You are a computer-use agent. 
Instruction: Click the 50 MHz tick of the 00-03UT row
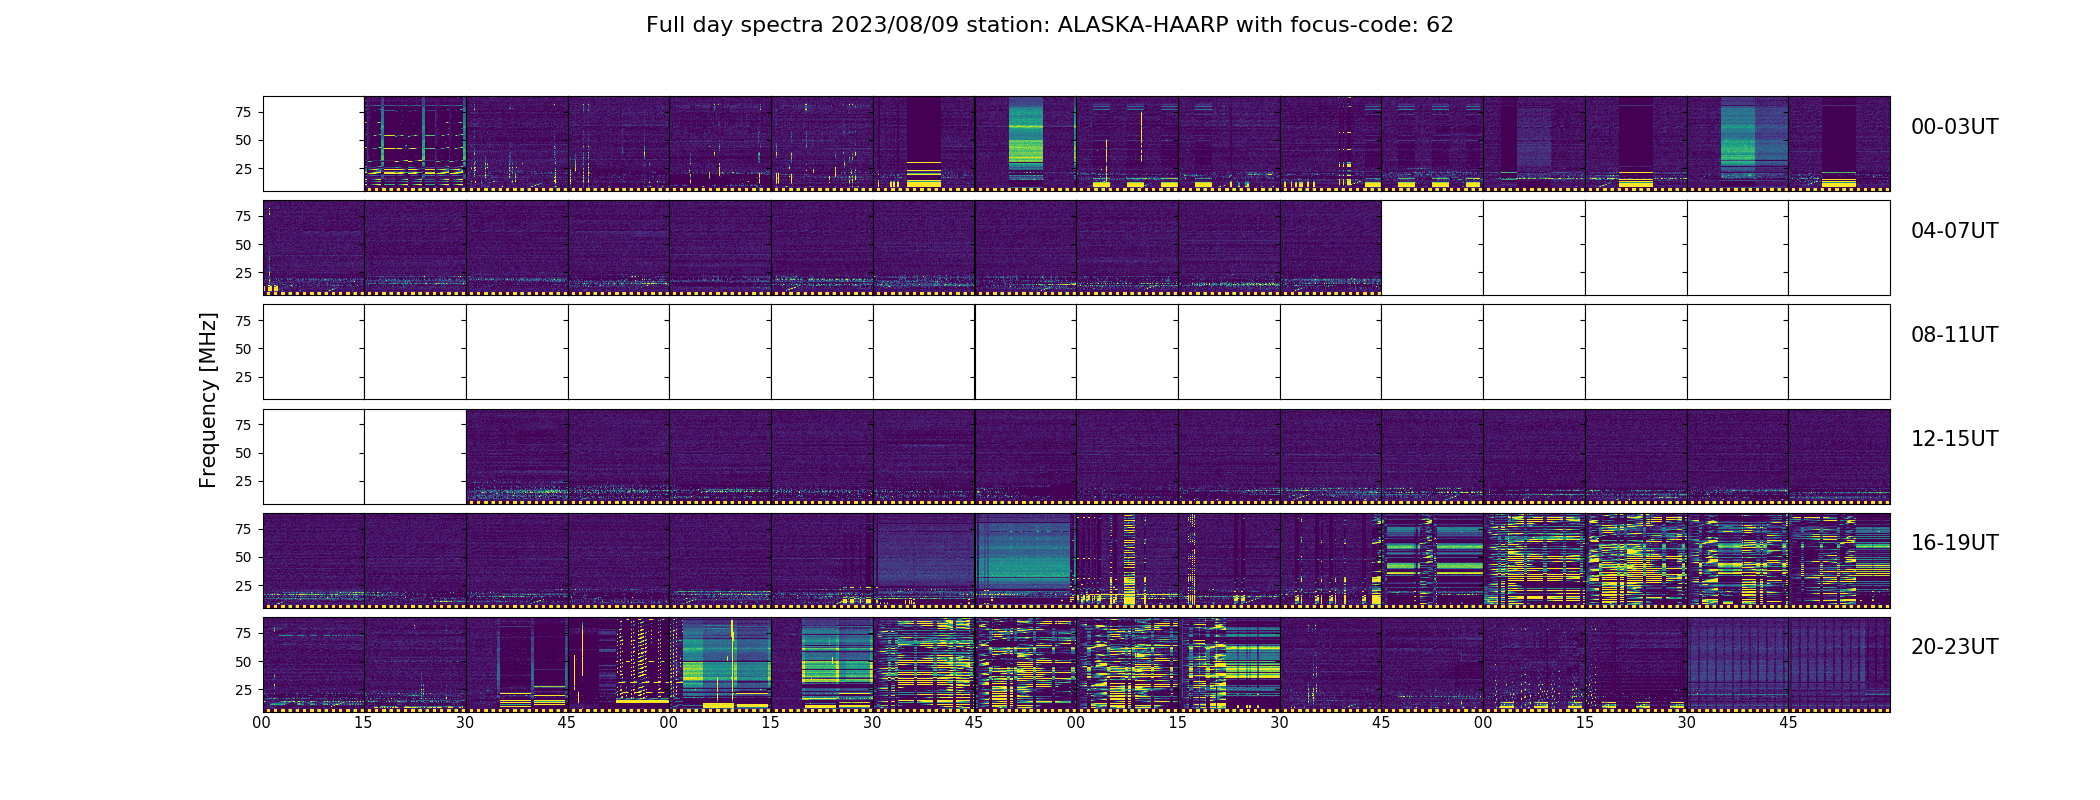coord(243,140)
